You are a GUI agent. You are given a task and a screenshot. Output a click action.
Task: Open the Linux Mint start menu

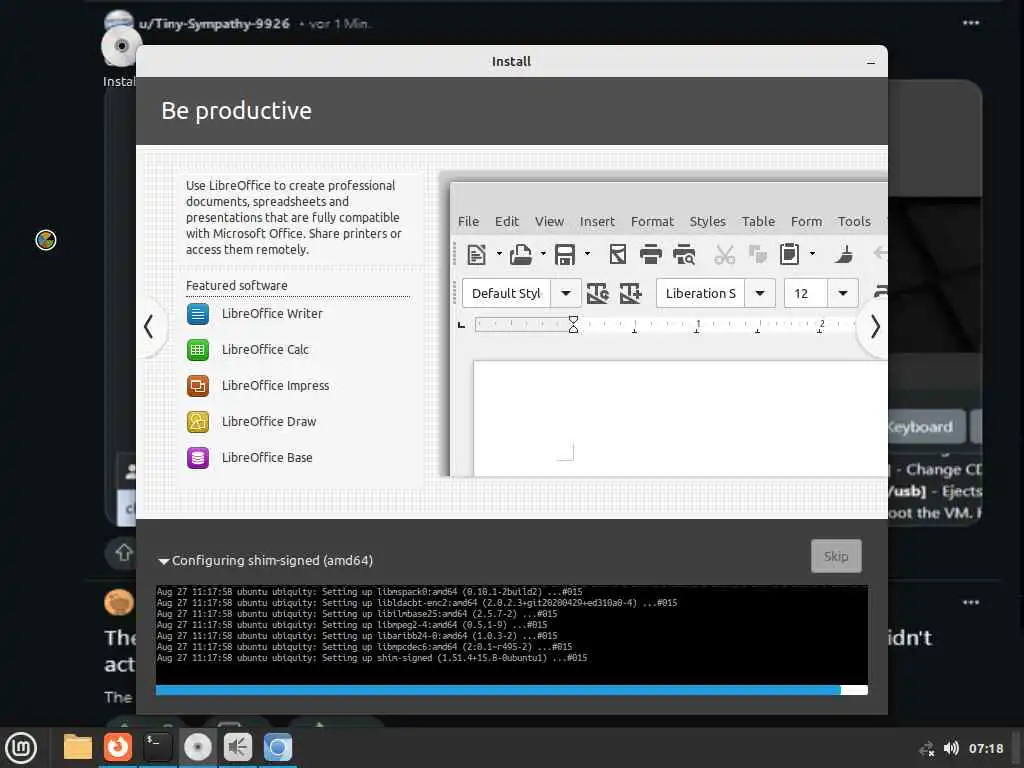tap(21, 748)
